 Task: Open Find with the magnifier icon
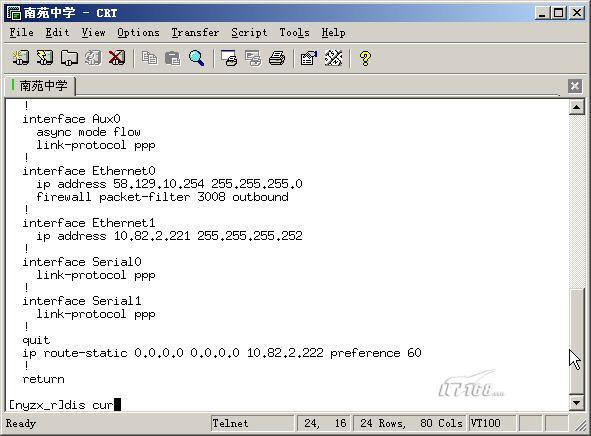pyautogui.click(x=196, y=58)
